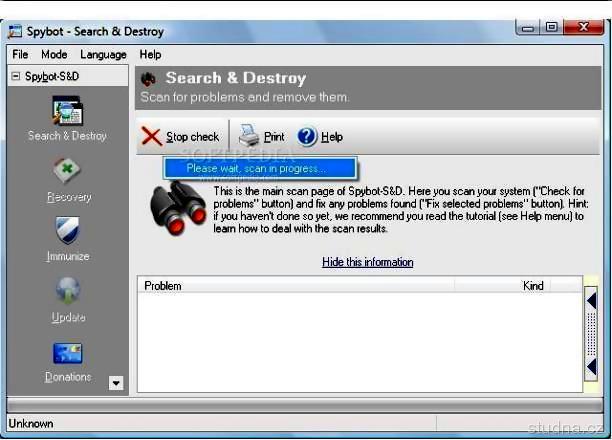
Task: Maximize the Spybot window
Action: pyautogui.click(x=552, y=27)
